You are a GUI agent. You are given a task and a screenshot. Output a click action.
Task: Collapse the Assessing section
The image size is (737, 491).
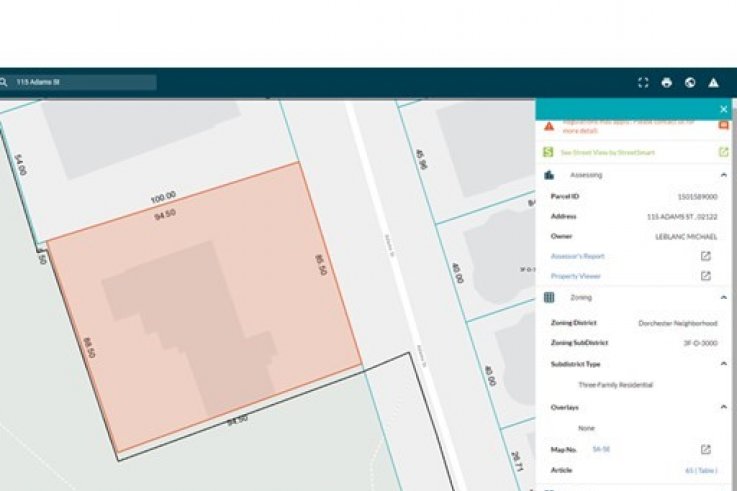click(723, 175)
